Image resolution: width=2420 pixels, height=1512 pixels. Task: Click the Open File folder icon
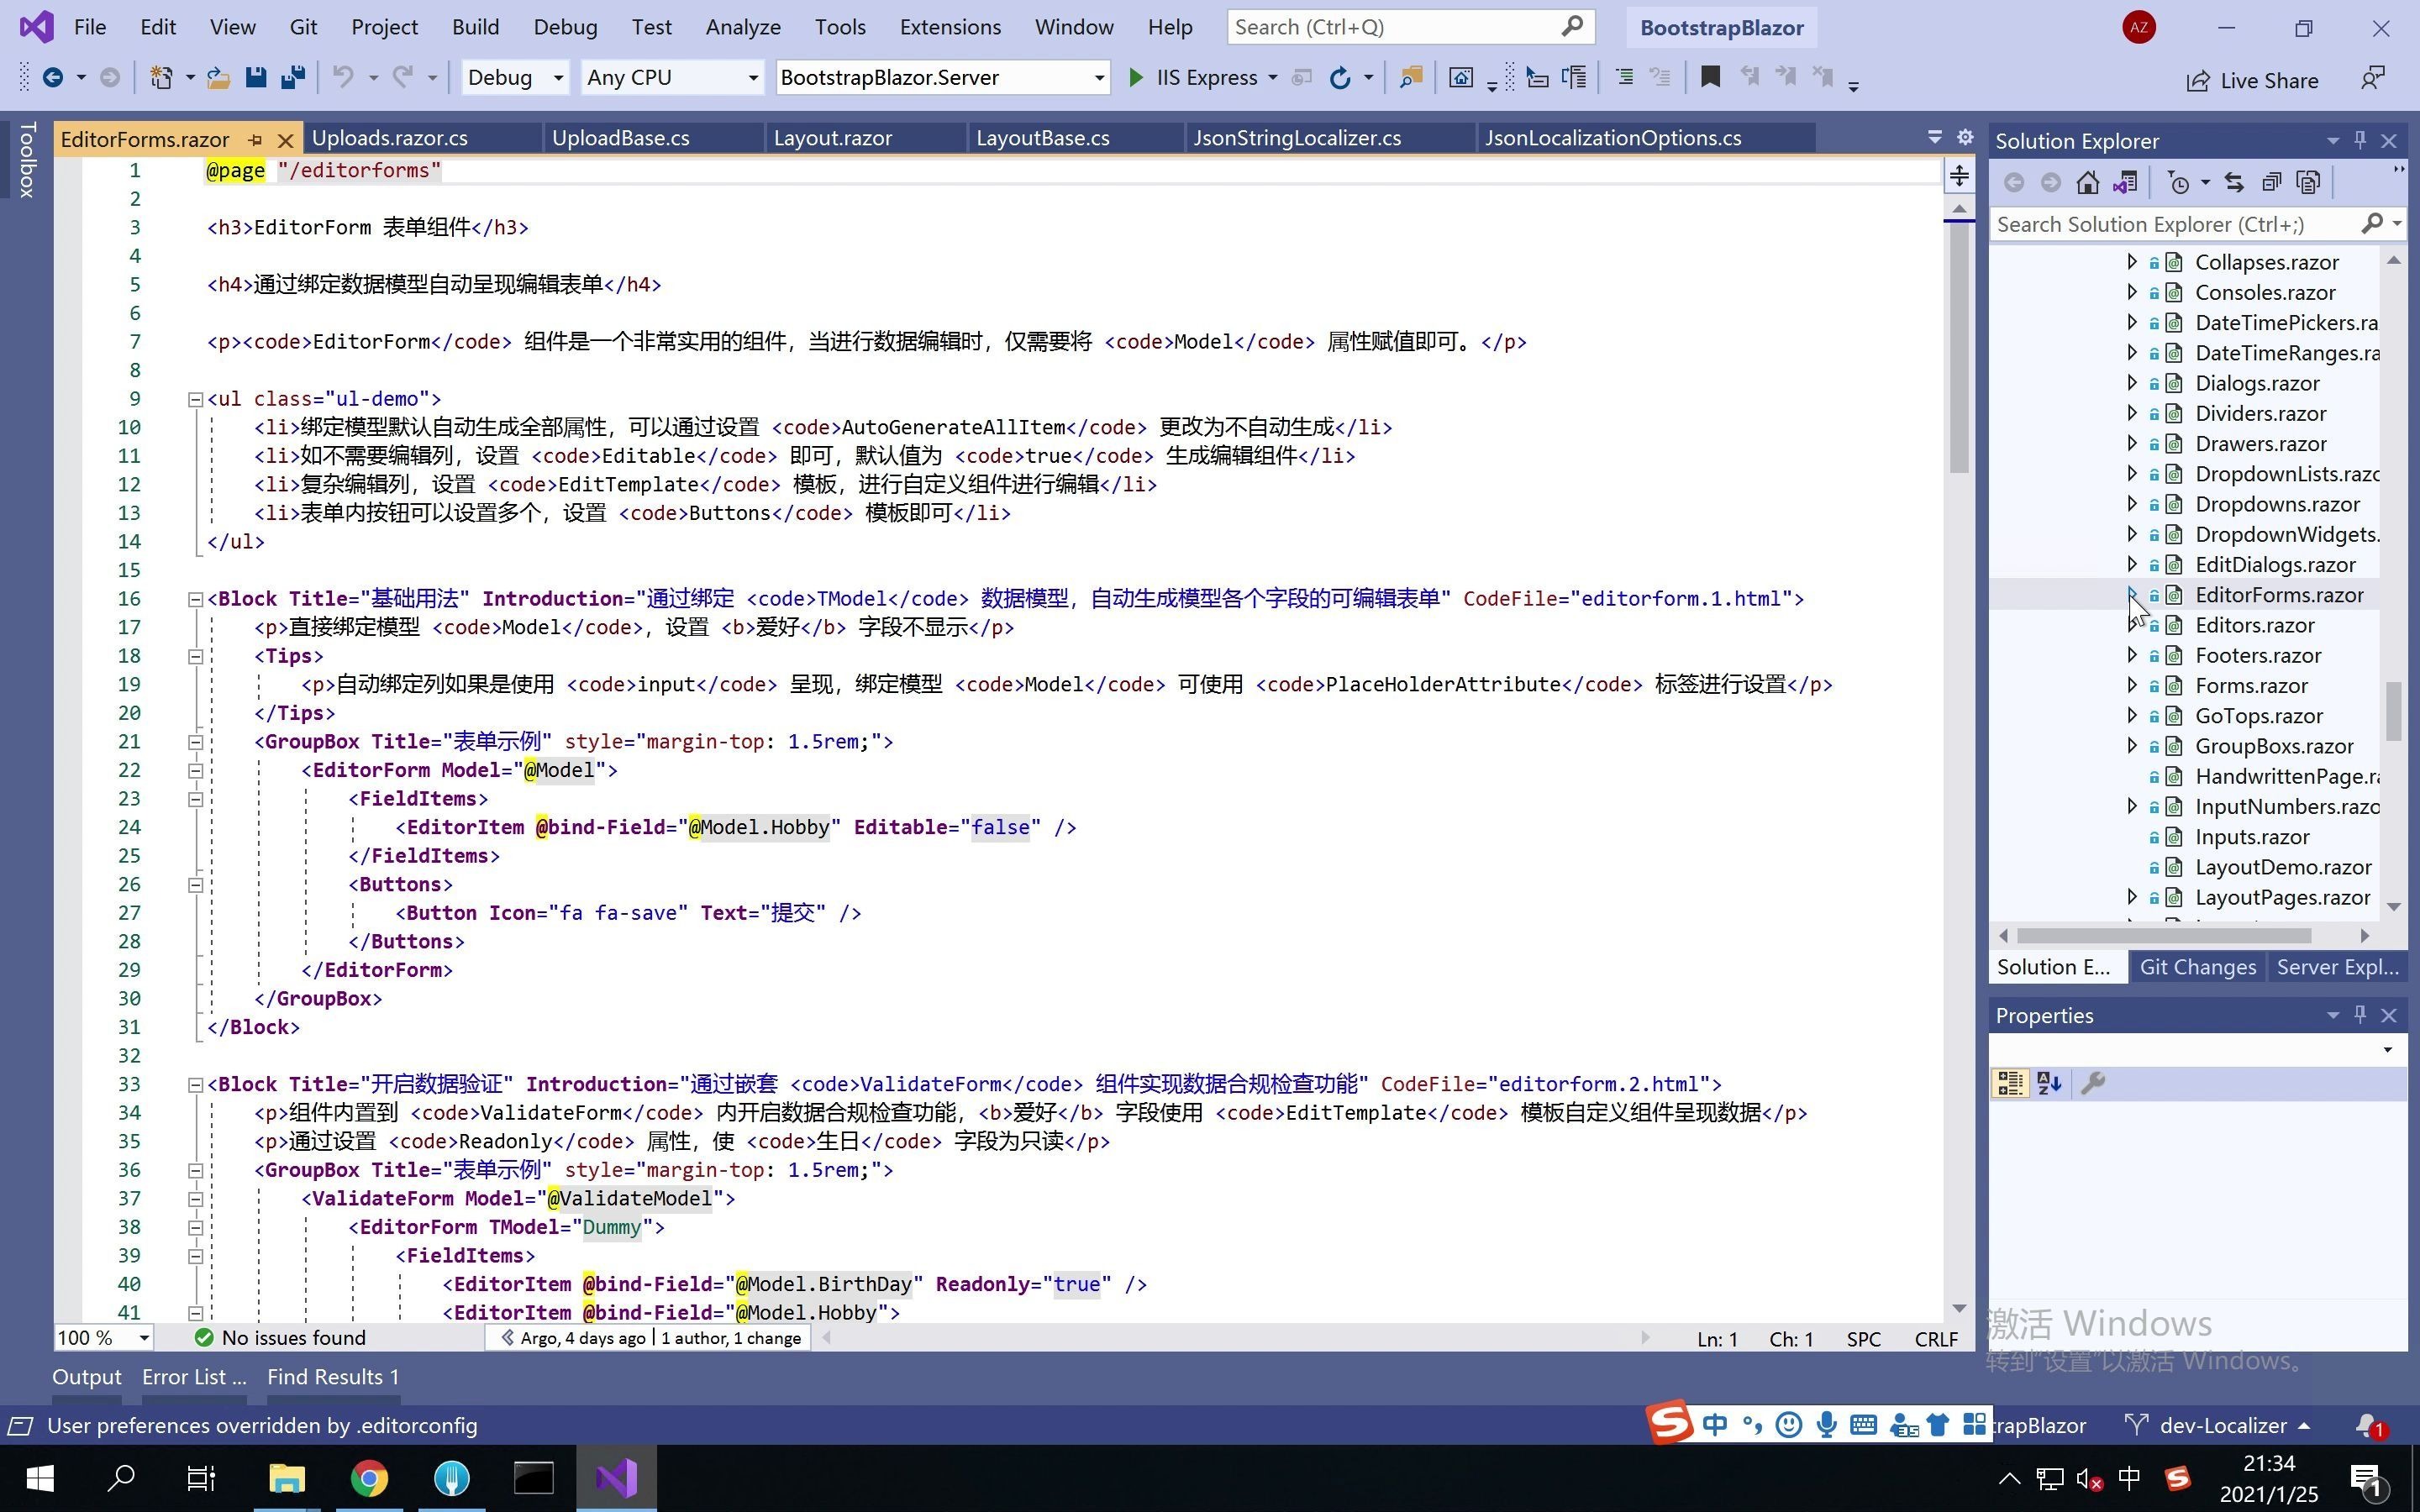pyautogui.click(x=218, y=77)
